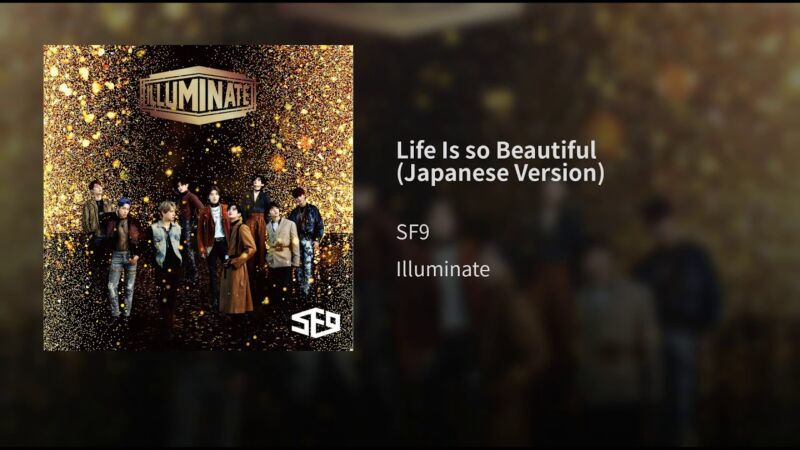Select the "Life Is so Beautiful" title line
Screen dimensions: 800x450
[x=496, y=150]
